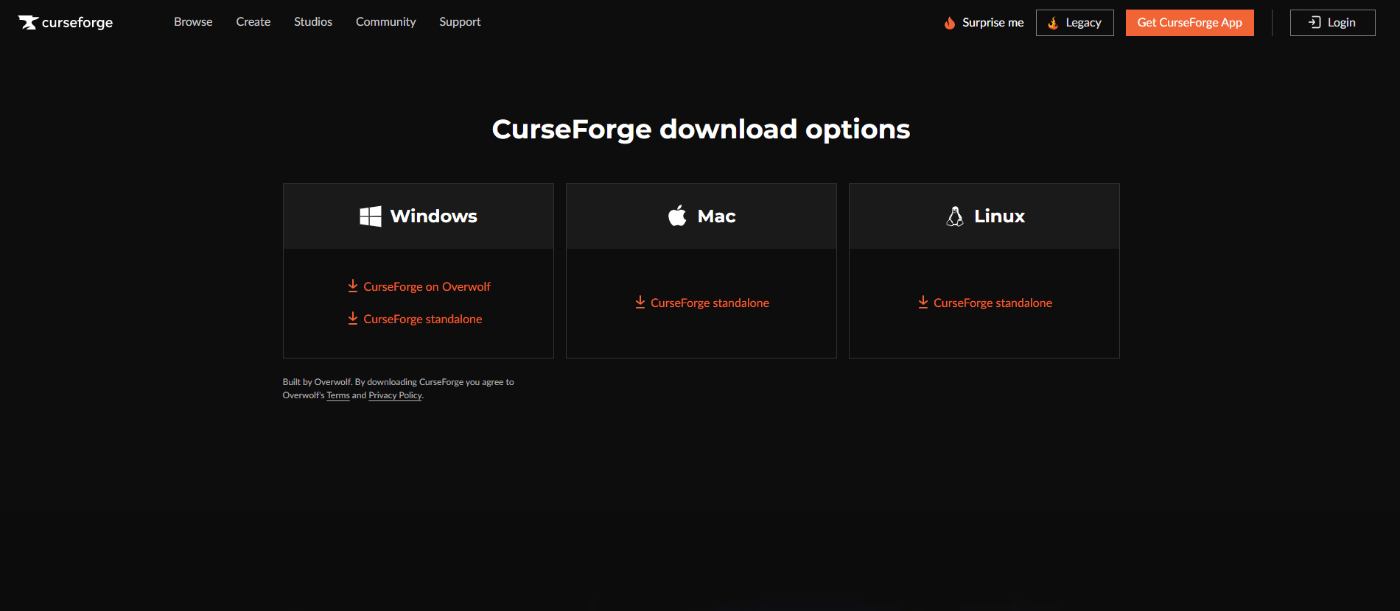
Task: Open the Create menu
Action: click(x=253, y=22)
